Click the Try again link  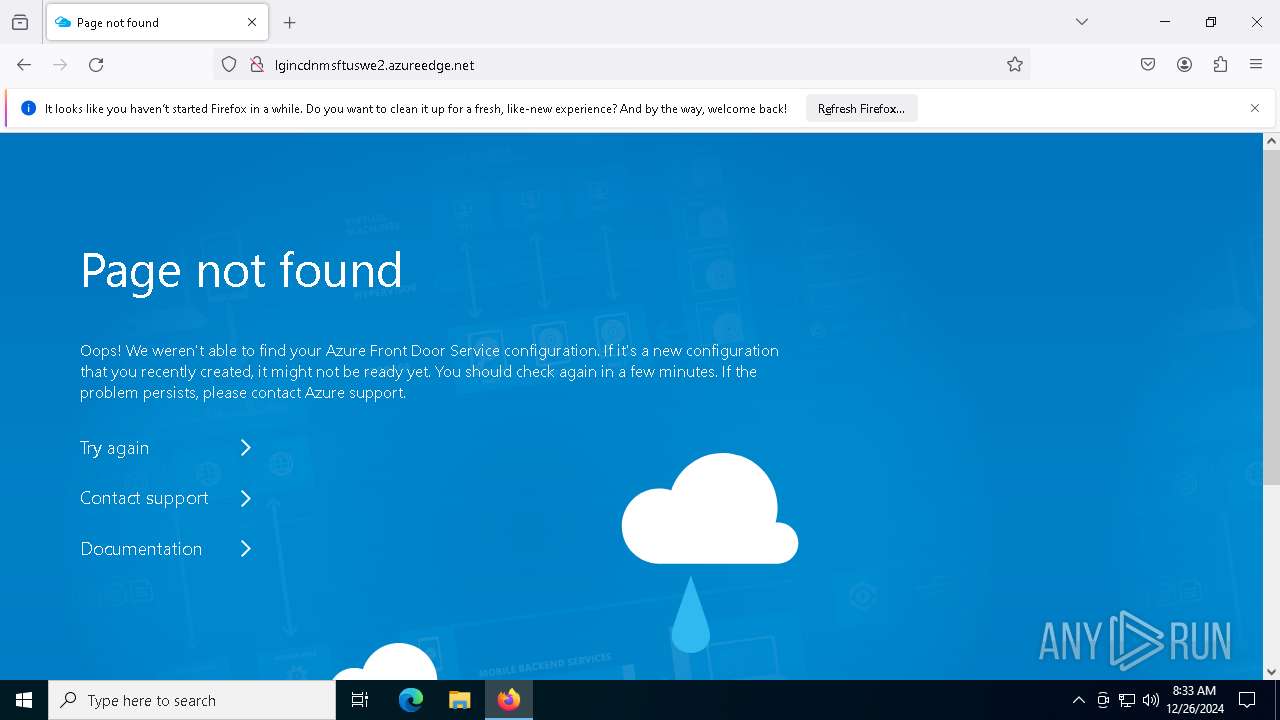click(x=114, y=448)
